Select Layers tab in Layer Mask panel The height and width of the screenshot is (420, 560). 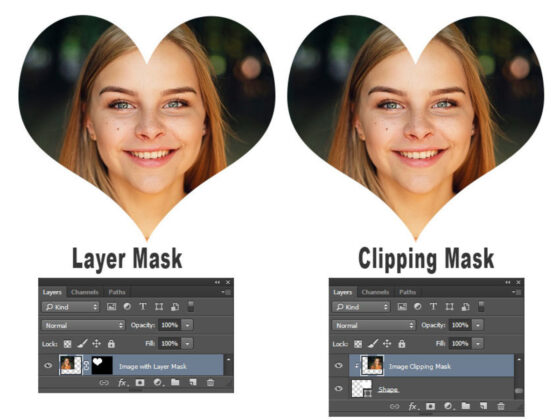coord(52,292)
